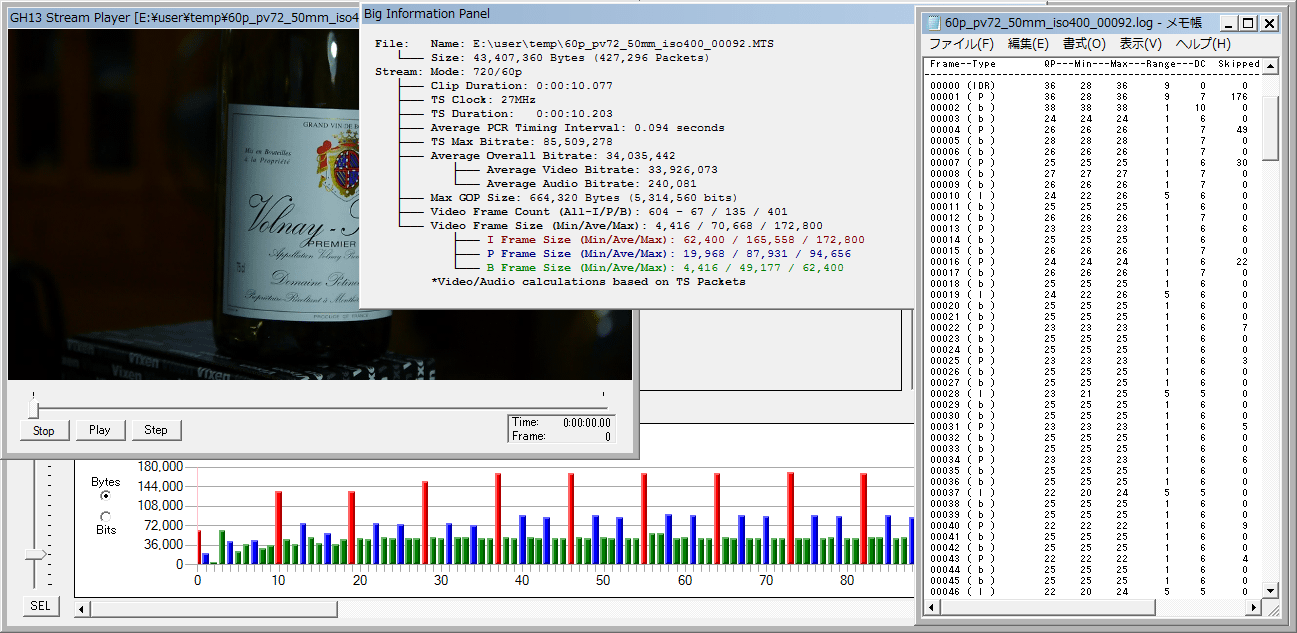Screen dimensions: 1297x633
Task: Open the 編集(E) menu in Notepad
Action: tap(1028, 44)
